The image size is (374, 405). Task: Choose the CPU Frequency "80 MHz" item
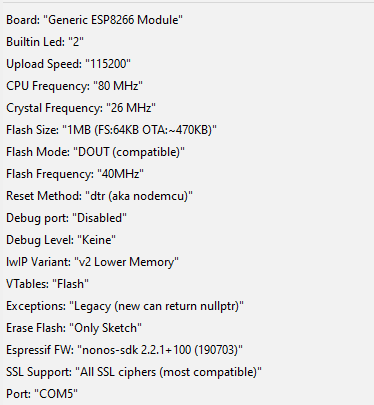pyautogui.click(x=187, y=86)
